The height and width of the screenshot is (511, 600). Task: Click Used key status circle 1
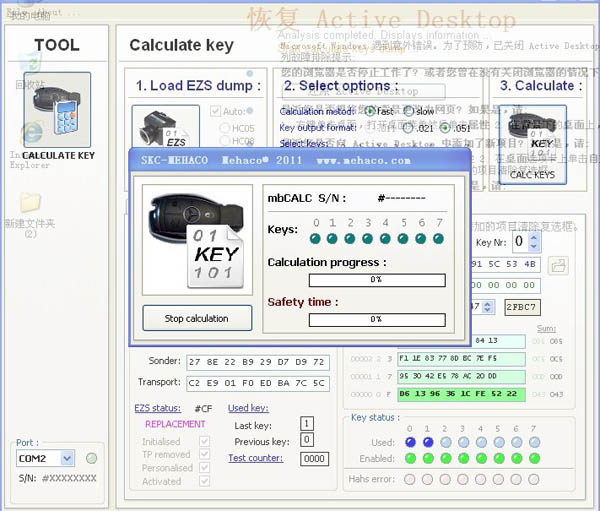(428, 442)
